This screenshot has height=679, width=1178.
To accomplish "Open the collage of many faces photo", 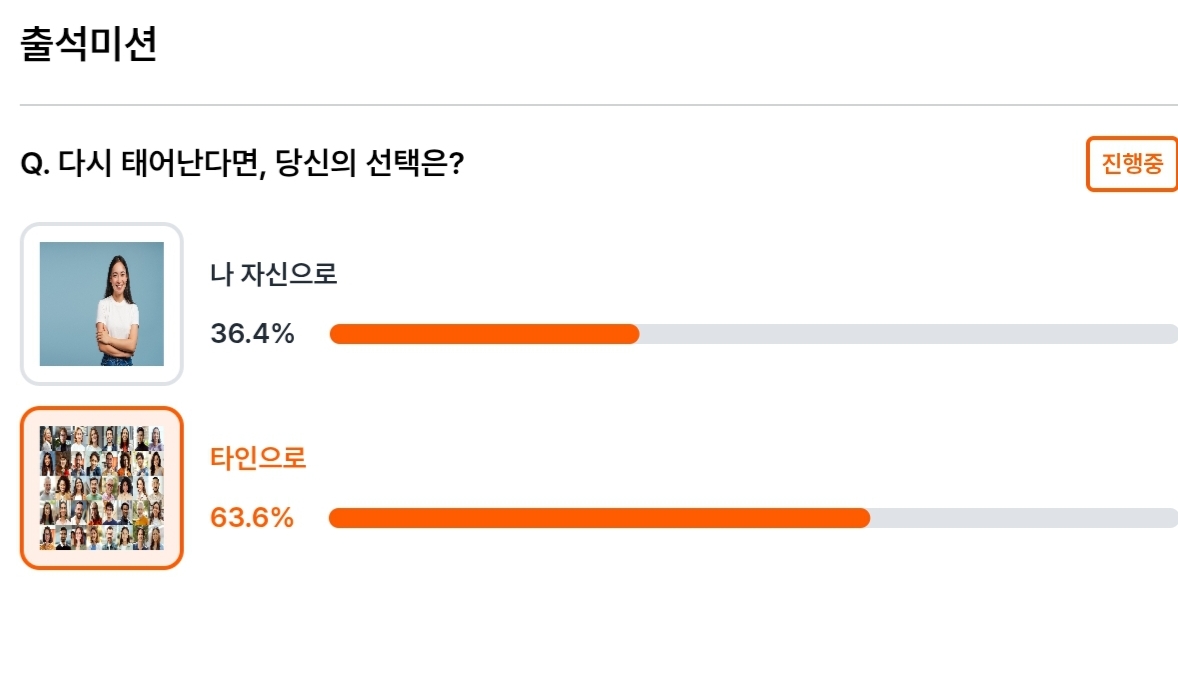I will pos(101,488).
